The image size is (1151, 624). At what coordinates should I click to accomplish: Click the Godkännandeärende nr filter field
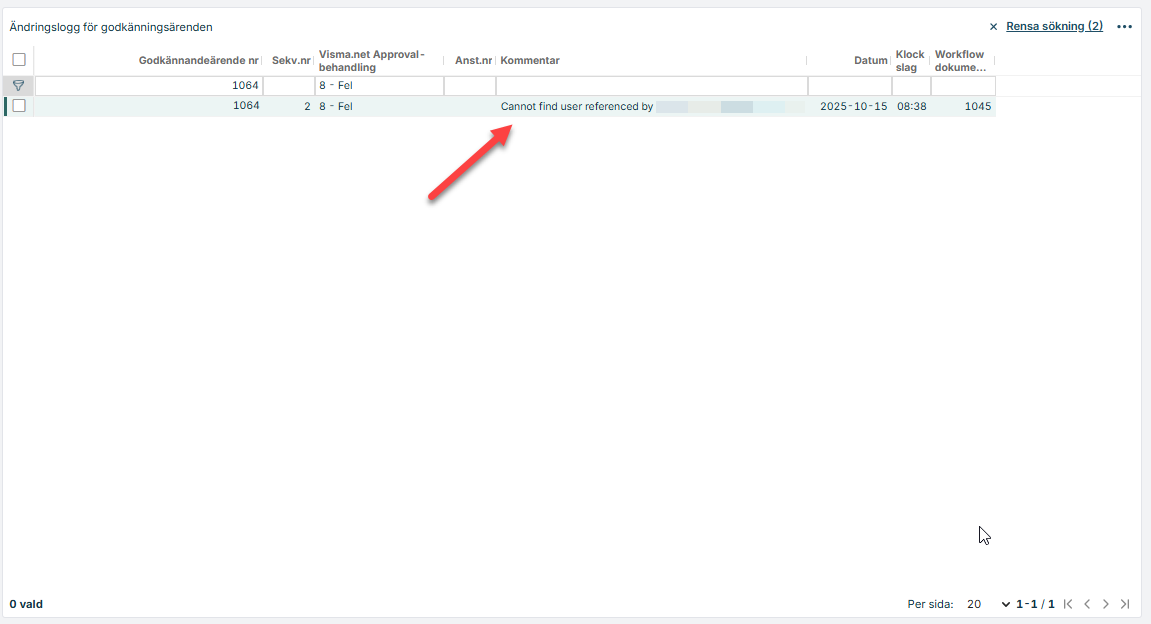click(149, 86)
